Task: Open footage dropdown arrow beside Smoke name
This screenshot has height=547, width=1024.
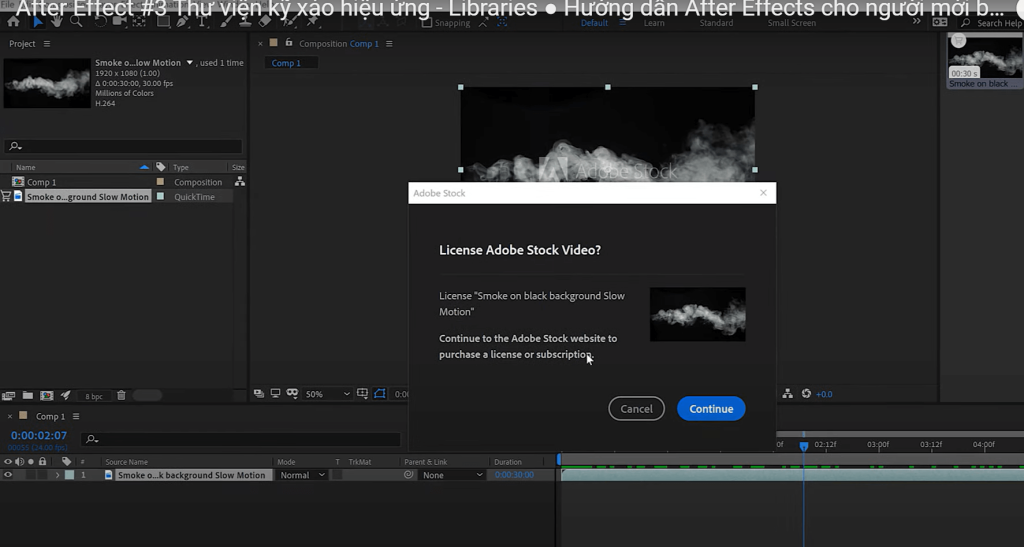Action: point(189,63)
